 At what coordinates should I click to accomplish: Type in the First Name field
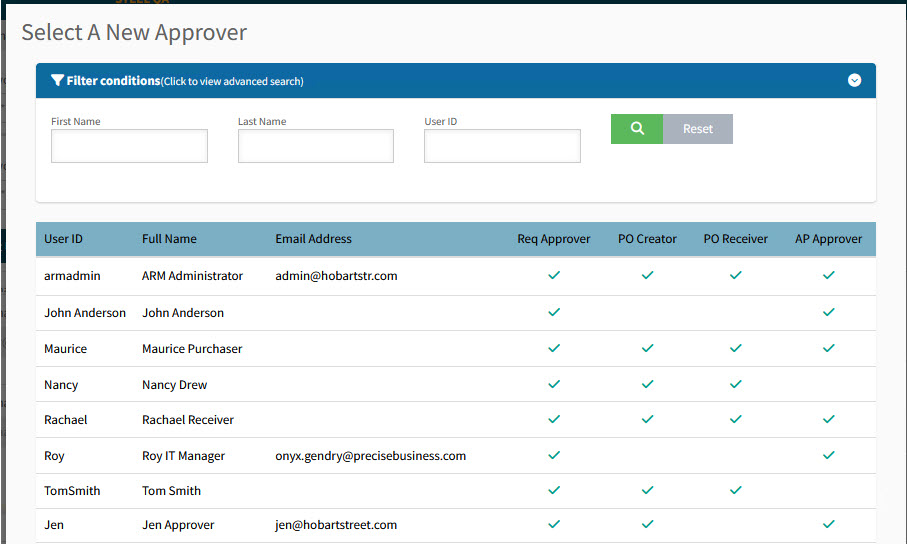(129, 146)
